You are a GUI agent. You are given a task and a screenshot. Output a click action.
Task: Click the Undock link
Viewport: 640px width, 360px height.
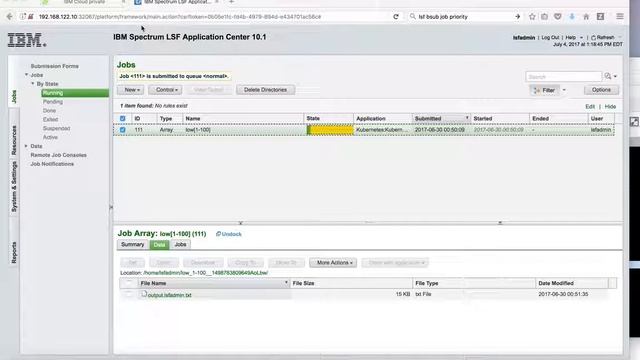[x=232, y=234]
